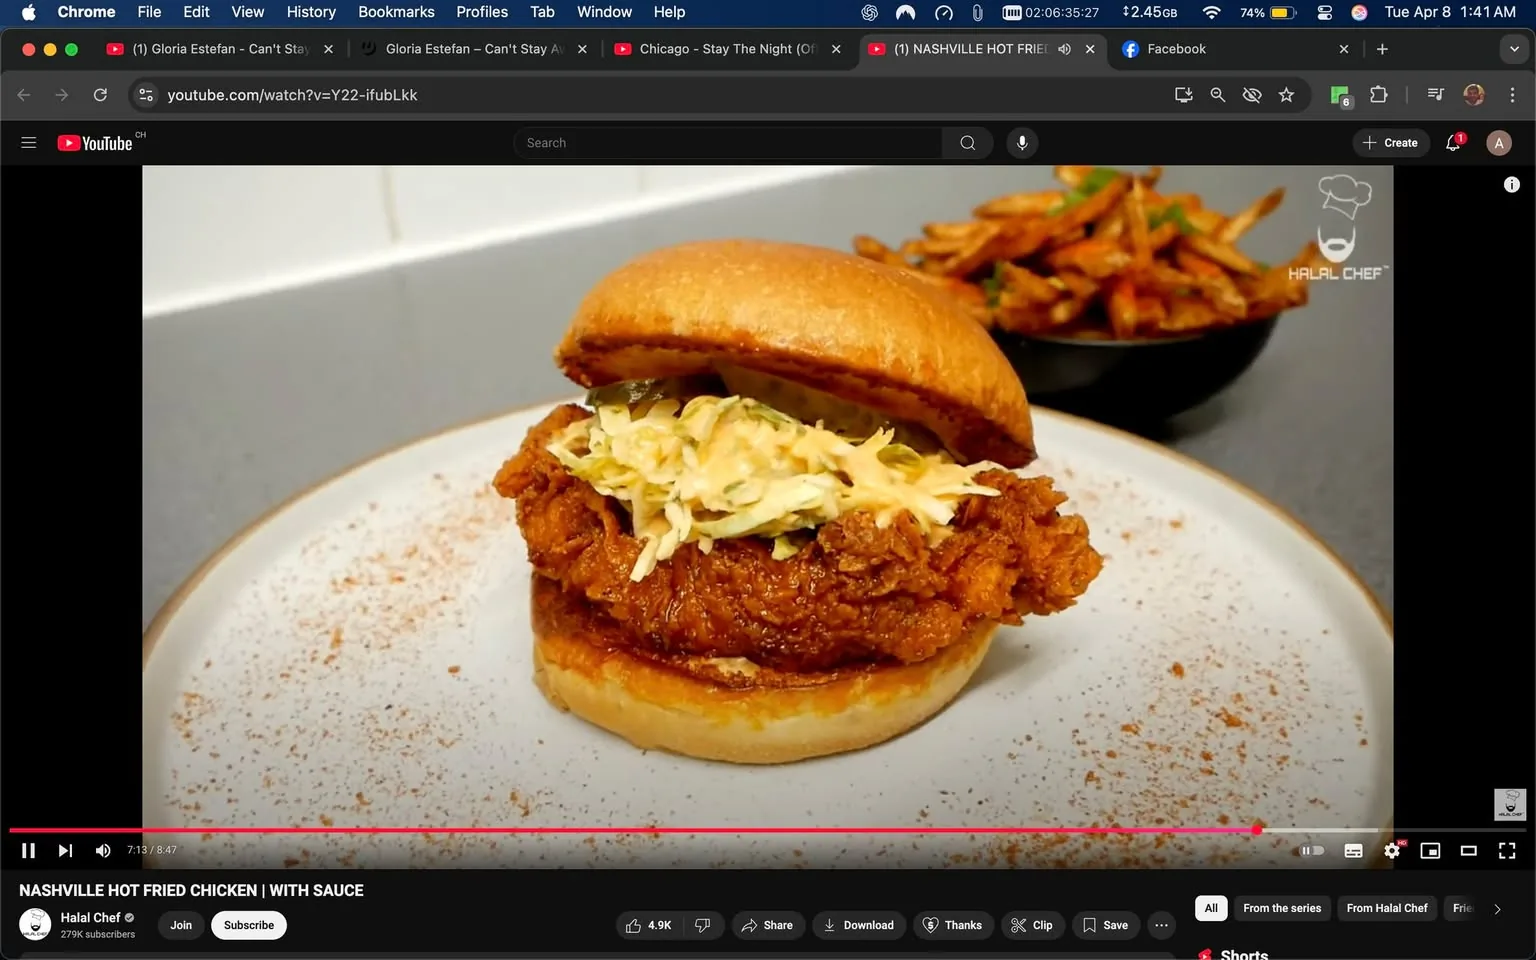Open the YouTube guide hamburger menu
This screenshot has height=960, width=1536.
point(28,142)
